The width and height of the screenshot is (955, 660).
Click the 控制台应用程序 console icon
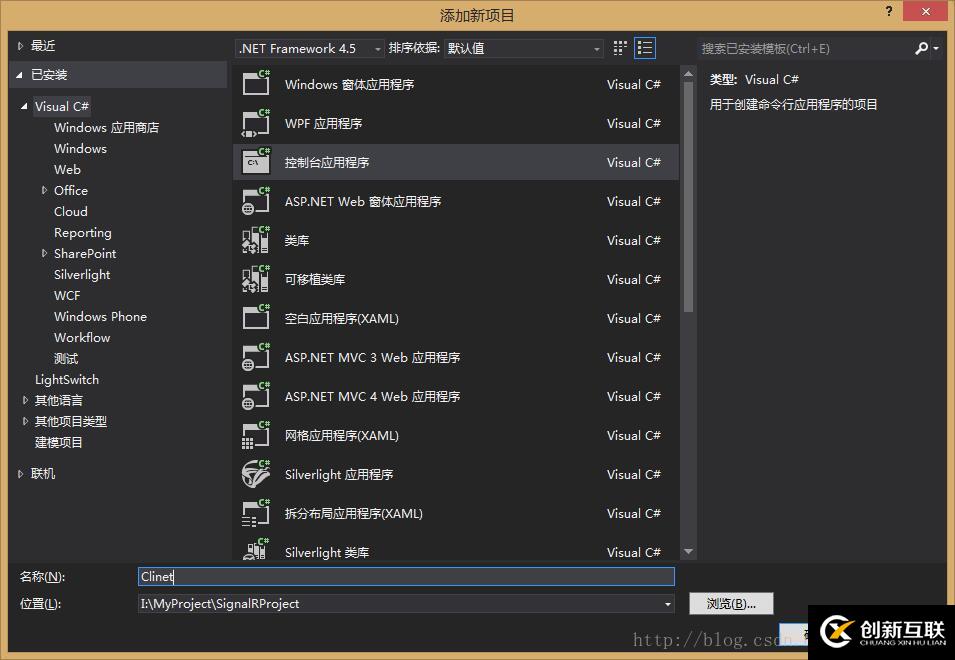tap(256, 161)
